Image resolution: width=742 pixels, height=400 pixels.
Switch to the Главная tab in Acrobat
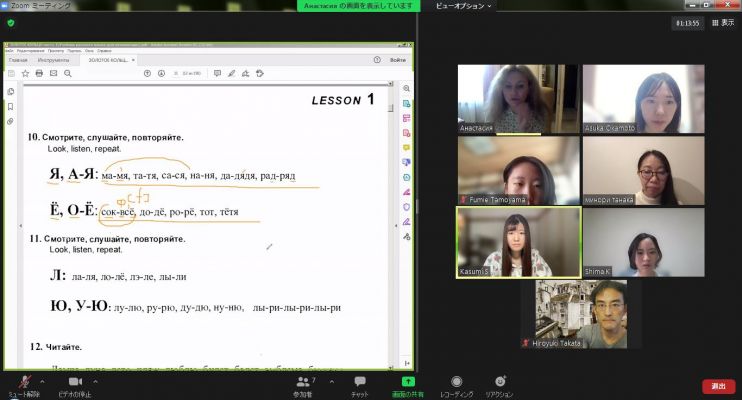point(18,60)
